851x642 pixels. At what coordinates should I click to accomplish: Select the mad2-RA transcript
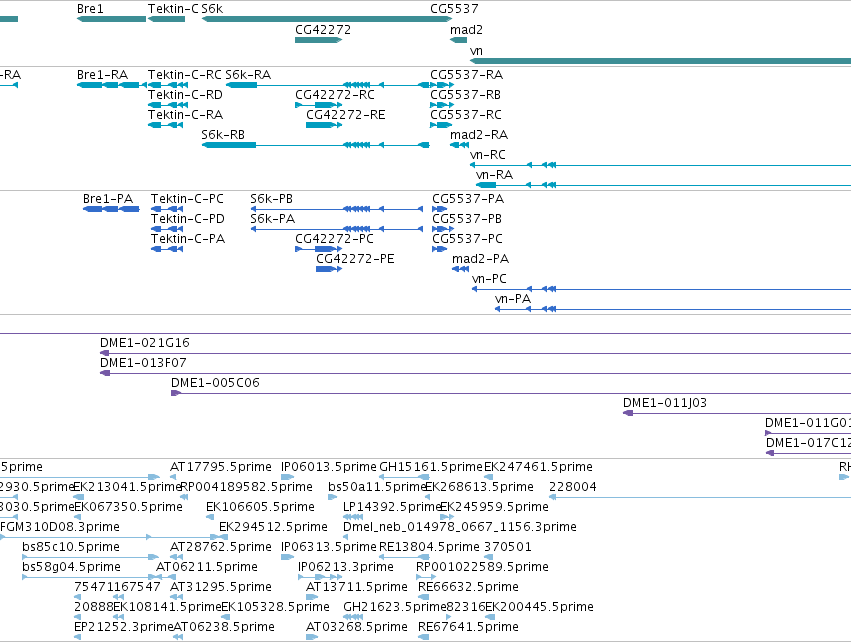pyautogui.click(x=479, y=135)
